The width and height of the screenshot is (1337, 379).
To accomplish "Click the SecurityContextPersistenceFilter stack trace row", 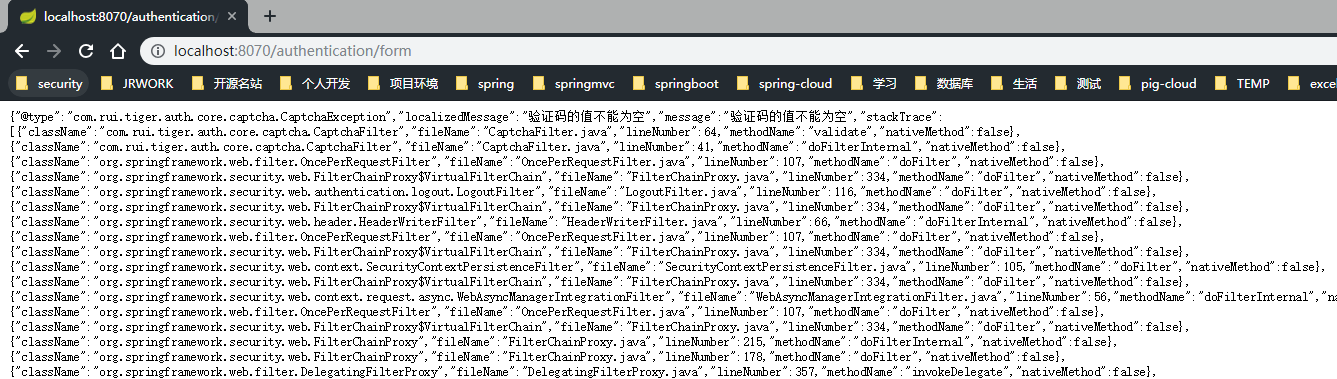I will click(666, 267).
